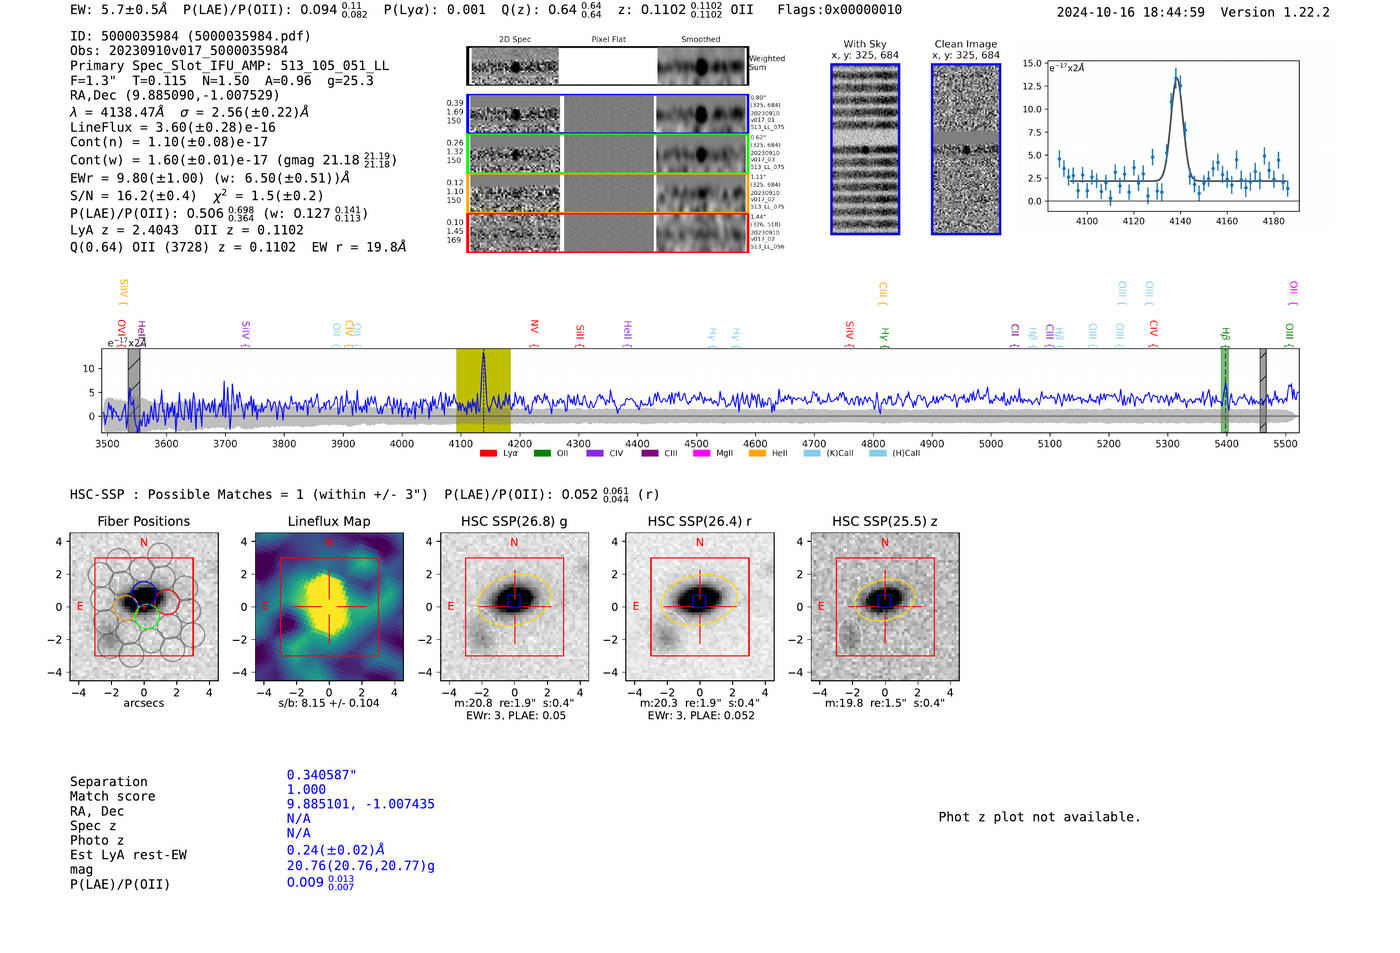The height and width of the screenshot is (953, 1400).
Task: Click the Fiber Positions panel
Action: click(144, 607)
